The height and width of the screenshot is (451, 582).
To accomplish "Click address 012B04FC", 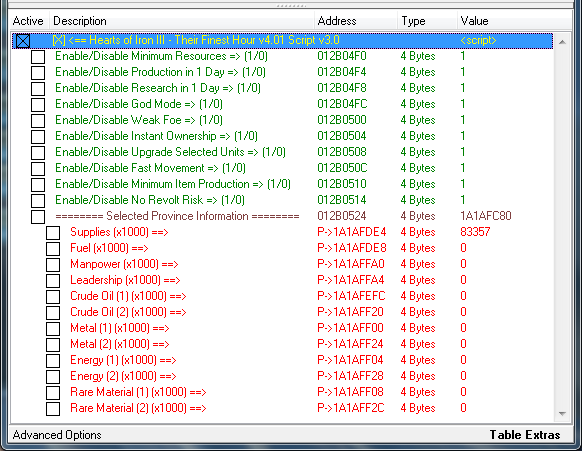I will coord(342,104).
